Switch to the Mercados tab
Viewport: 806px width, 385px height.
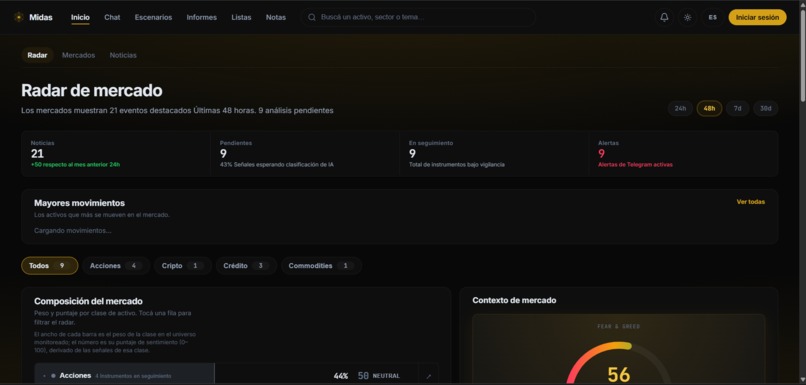click(x=79, y=55)
